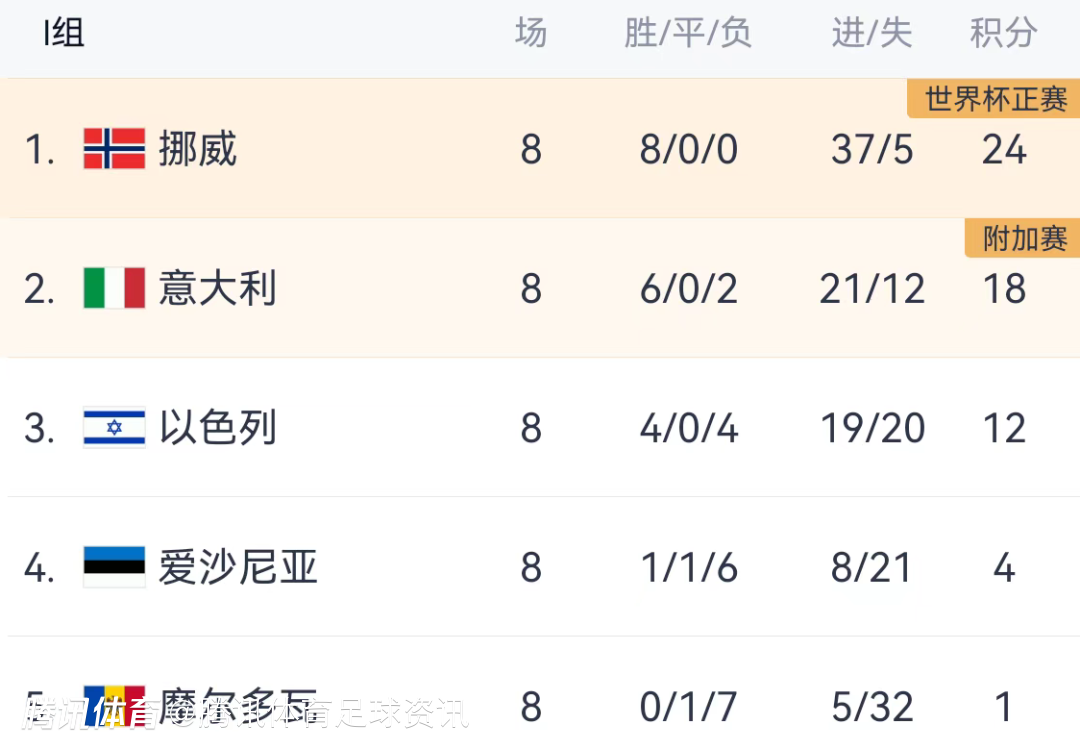Viewport: 1080px width, 749px height.
Task: Click the Israel flag icon
Action: click(x=114, y=428)
